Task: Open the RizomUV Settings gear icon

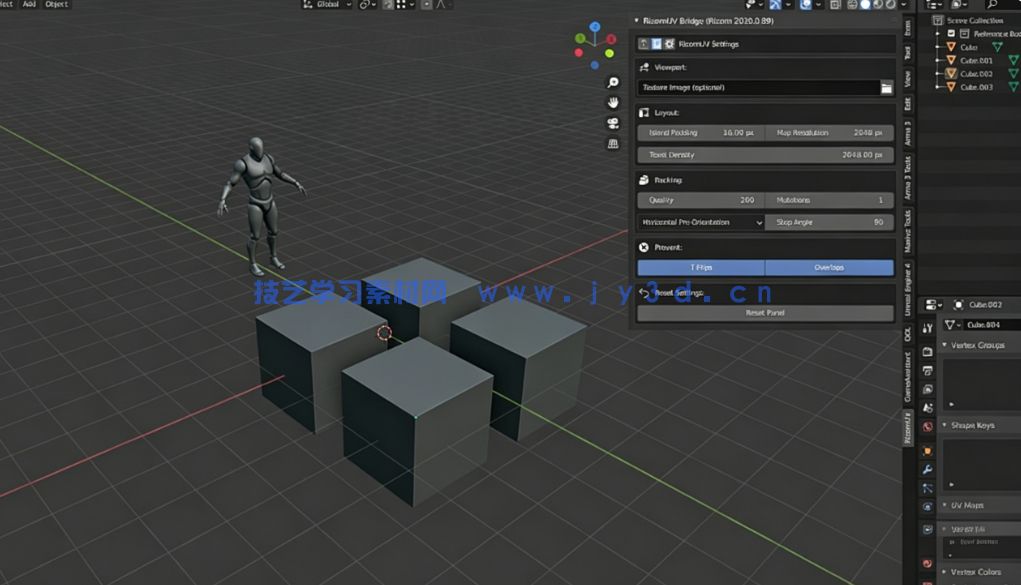Action: [x=668, y=43]
